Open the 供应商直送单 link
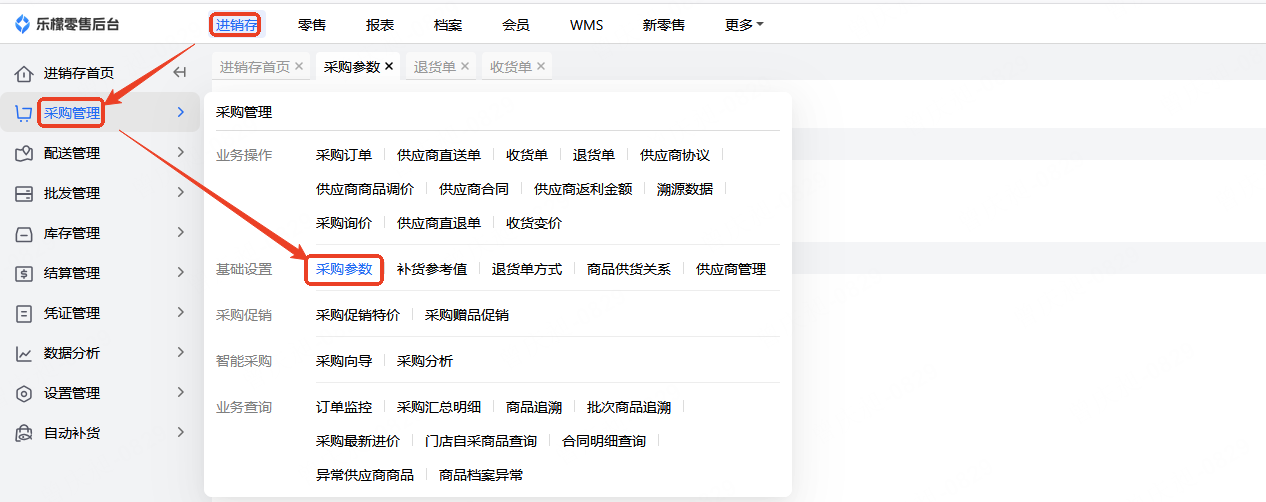This screenshot has height=502, width=1266. pos(439,155)
